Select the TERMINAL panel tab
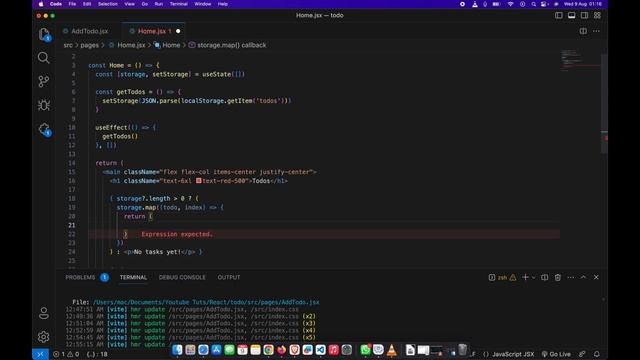 tap(133, 277)
